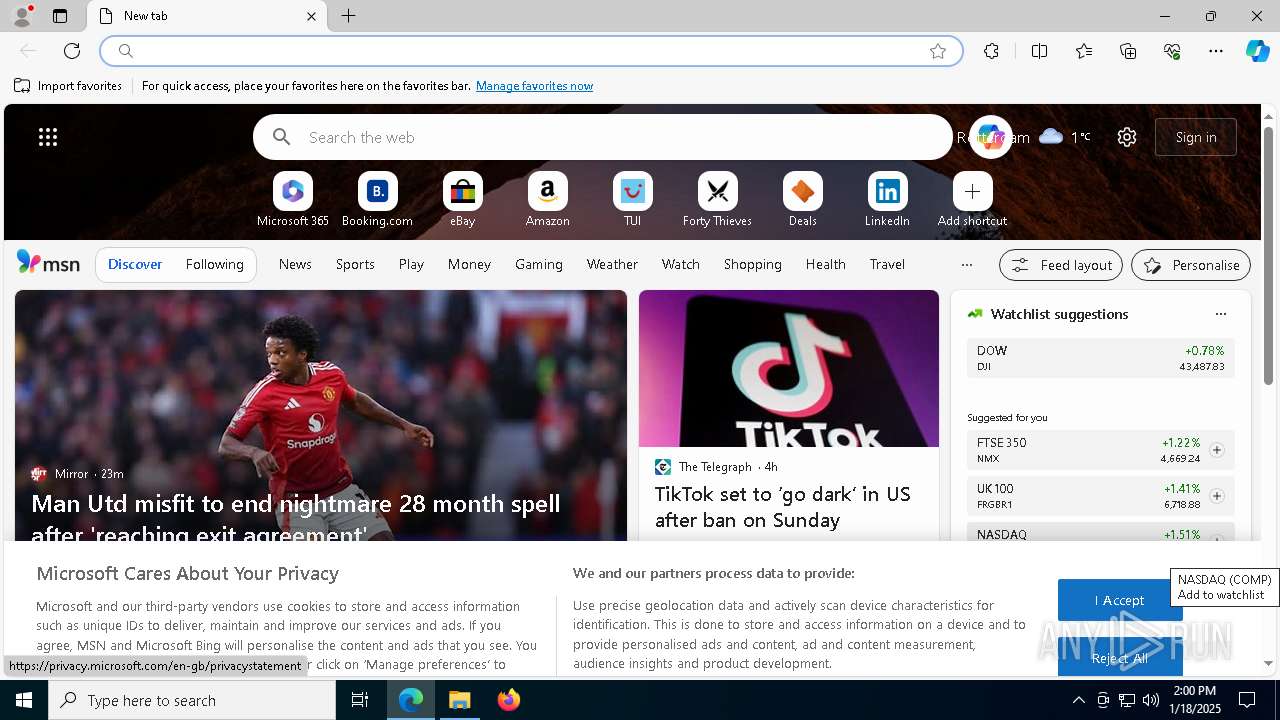This screenshot has width=1280, height=720.
Task: Open the Shopping category
Action: [752, 264]
